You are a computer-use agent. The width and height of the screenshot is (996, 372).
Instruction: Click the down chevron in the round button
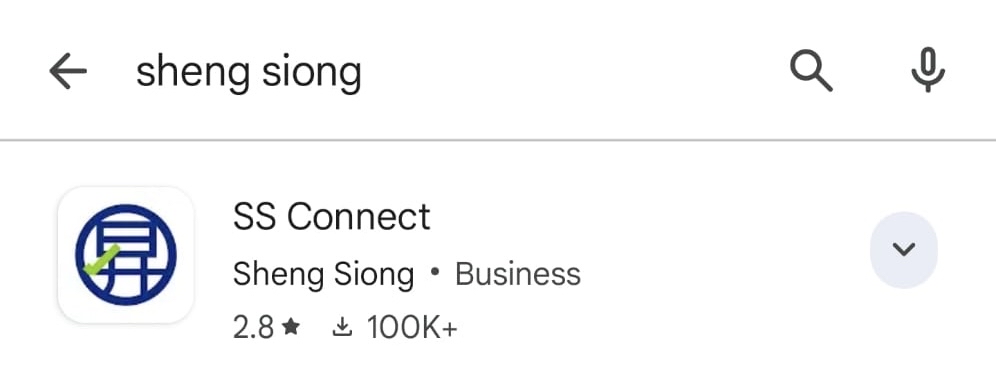click(x=903, y=249)
